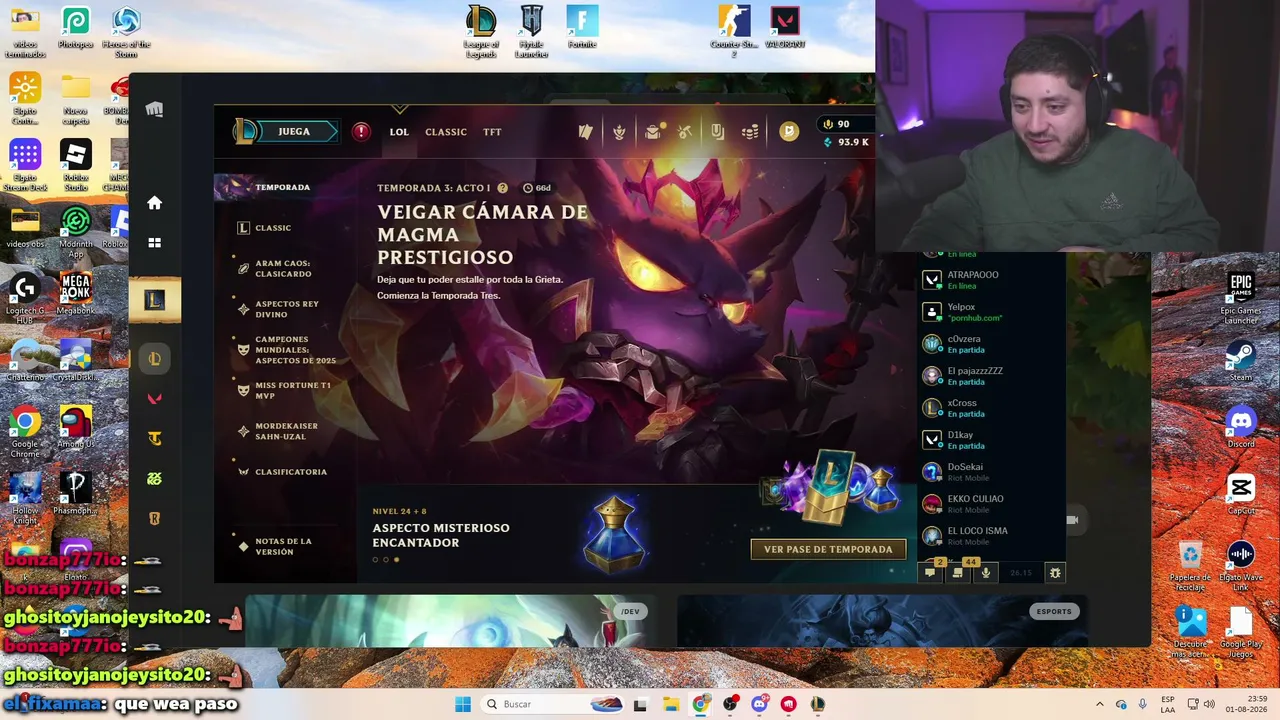Select friend xCross in friends list
Image resolution: width=1280 pixels, height=720 pixels.
click(991, 408)
